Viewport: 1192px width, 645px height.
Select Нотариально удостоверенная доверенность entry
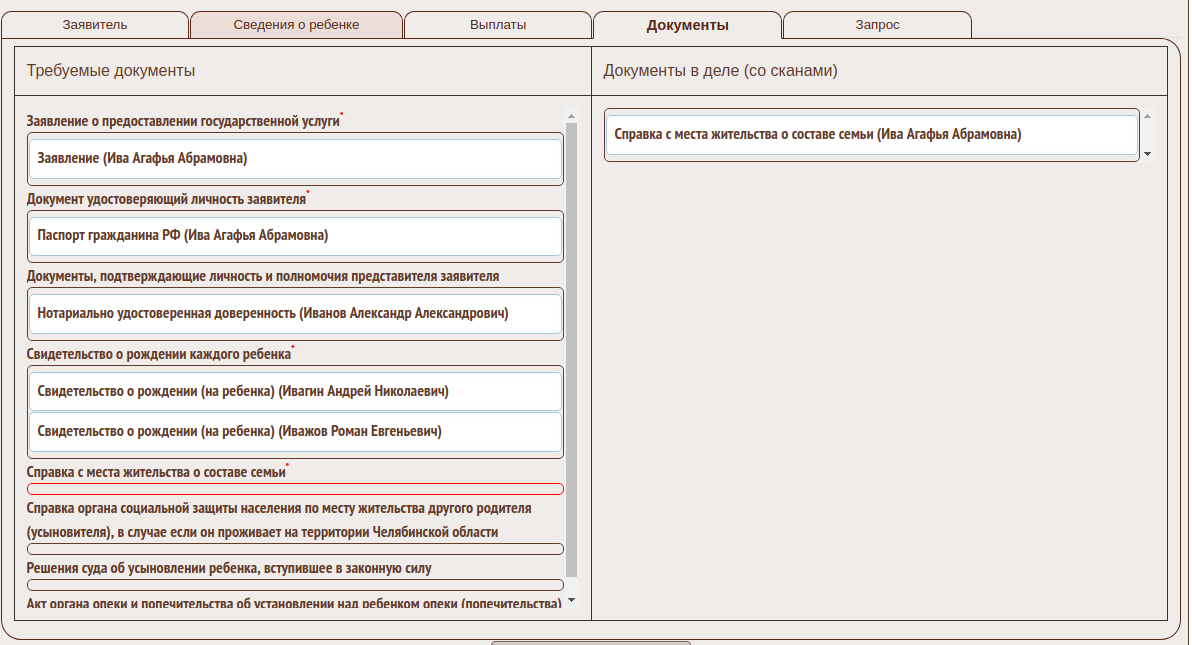point(295,314)
